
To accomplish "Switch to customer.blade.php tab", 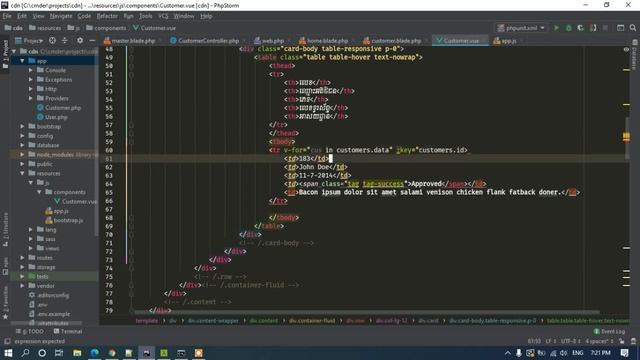I will pyautogui.click(x=393, y=41).
